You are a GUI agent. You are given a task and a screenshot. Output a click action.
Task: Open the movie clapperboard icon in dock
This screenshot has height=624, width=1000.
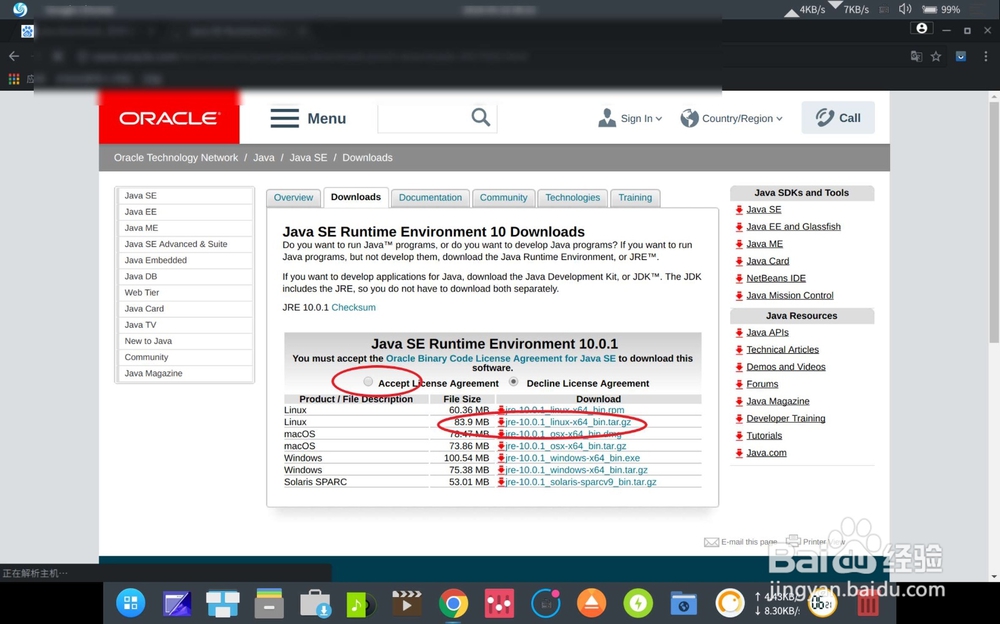(407, 603)
